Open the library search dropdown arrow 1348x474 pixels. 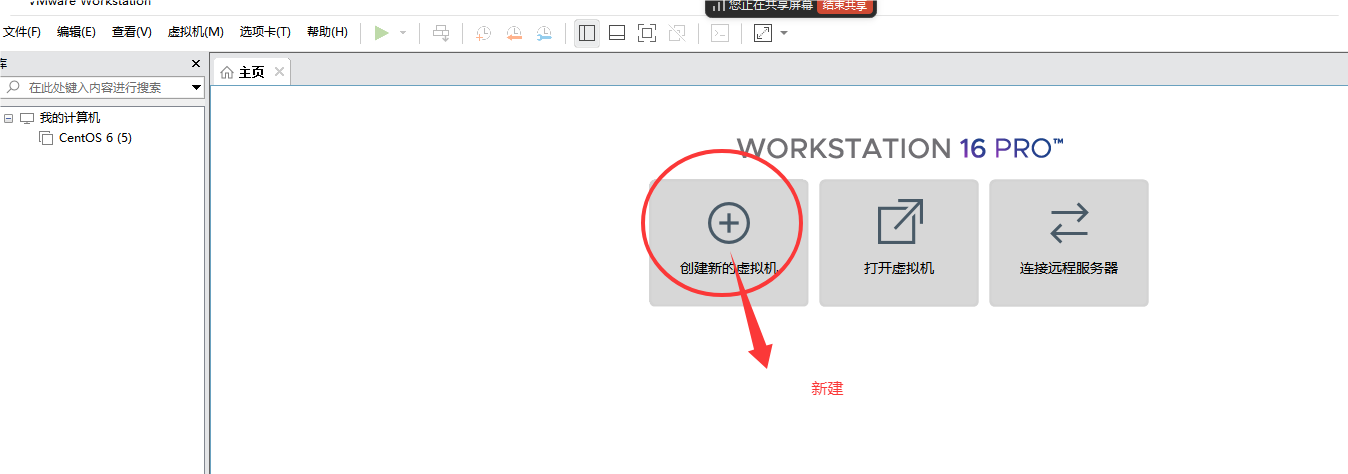(x=196, y=88)
